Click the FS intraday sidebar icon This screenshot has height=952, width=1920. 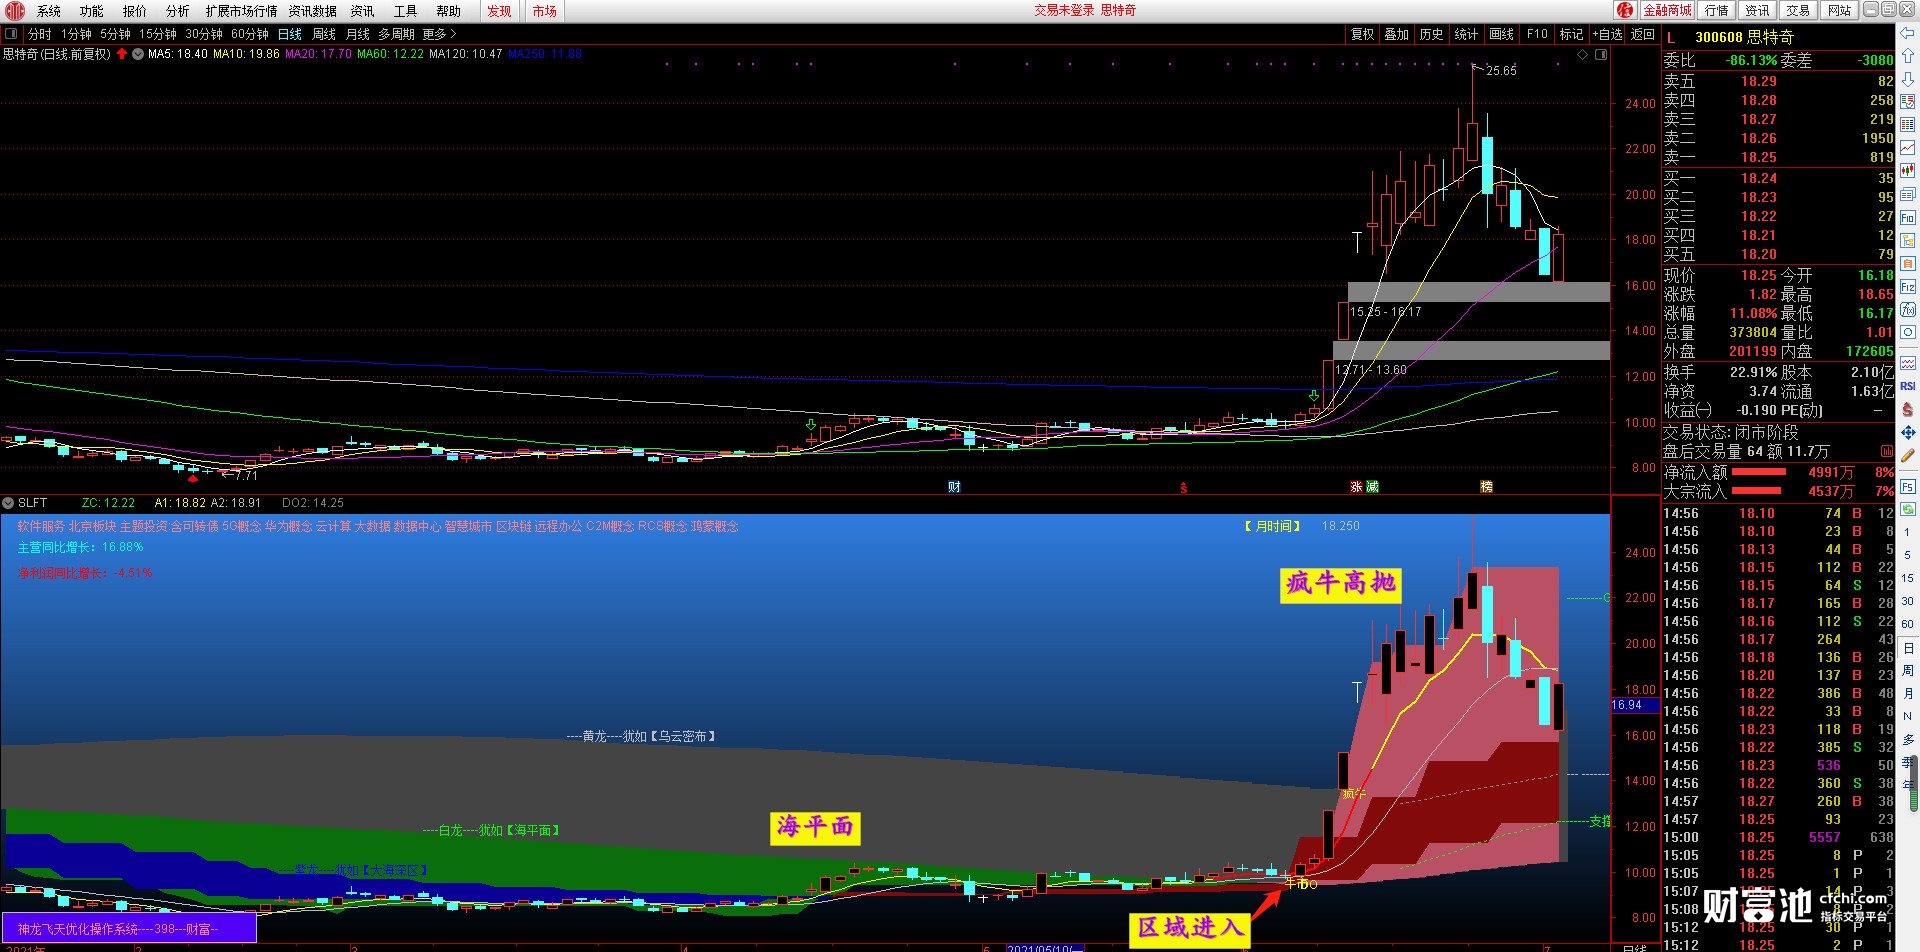1908,487
